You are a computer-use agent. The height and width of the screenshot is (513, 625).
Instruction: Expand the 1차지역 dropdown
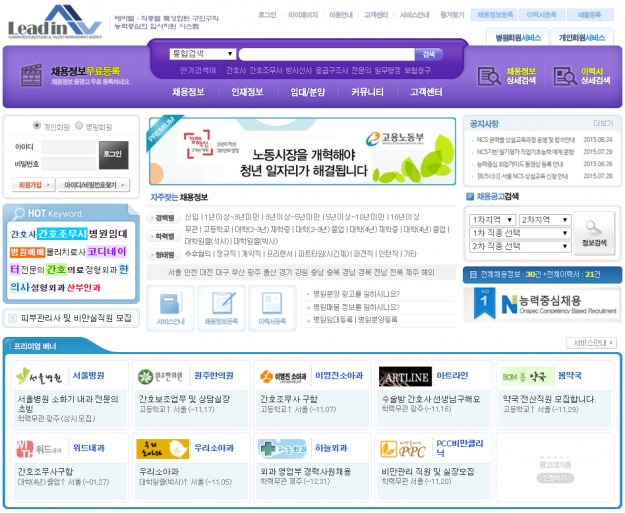[x=492, y=219]
